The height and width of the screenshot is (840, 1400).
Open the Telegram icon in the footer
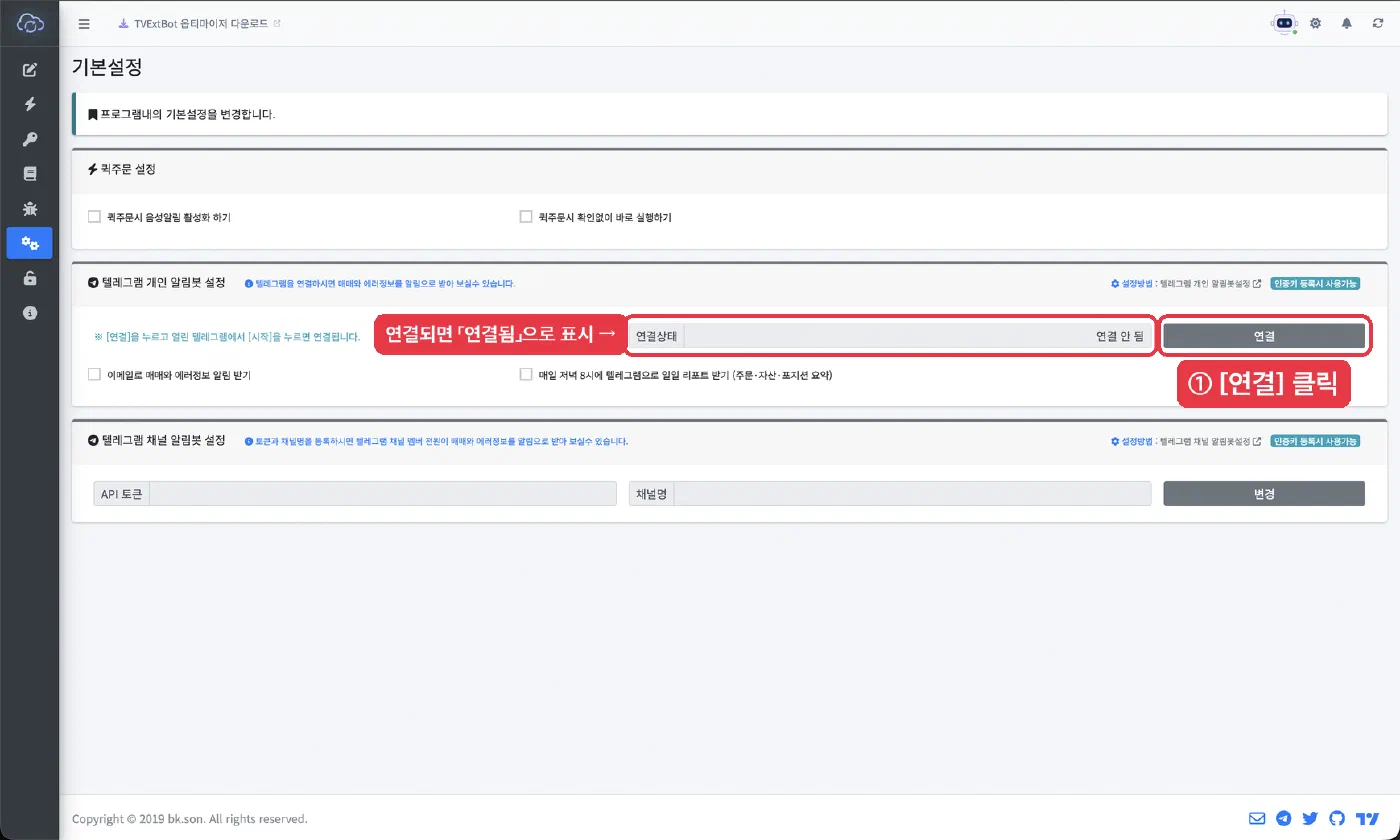pyautogui.click(x=1284, y=818)
